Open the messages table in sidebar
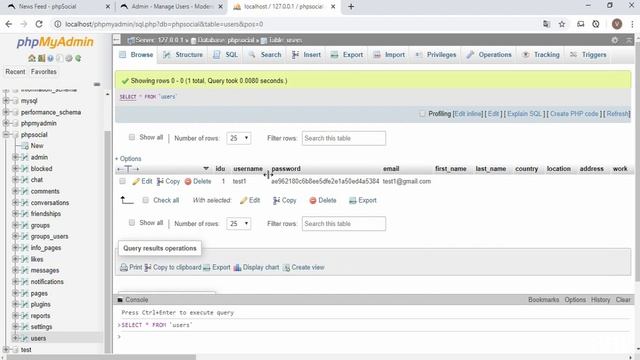 (x=44, y=270)
